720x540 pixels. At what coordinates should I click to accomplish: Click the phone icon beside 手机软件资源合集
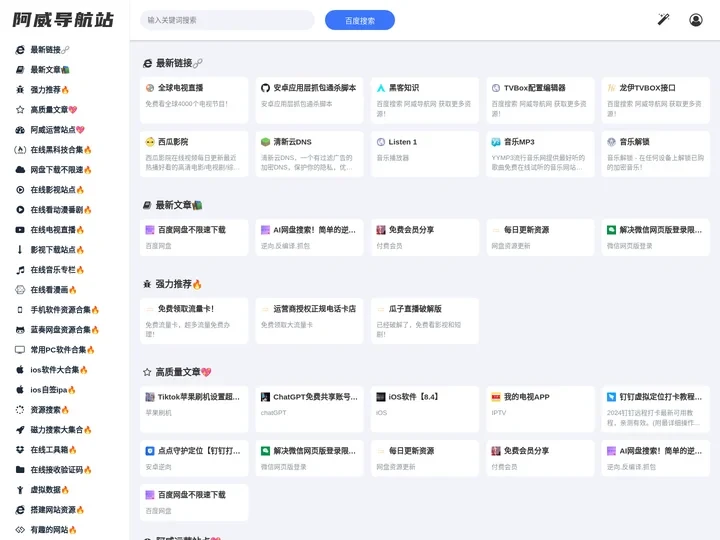[x=20, y=310]
